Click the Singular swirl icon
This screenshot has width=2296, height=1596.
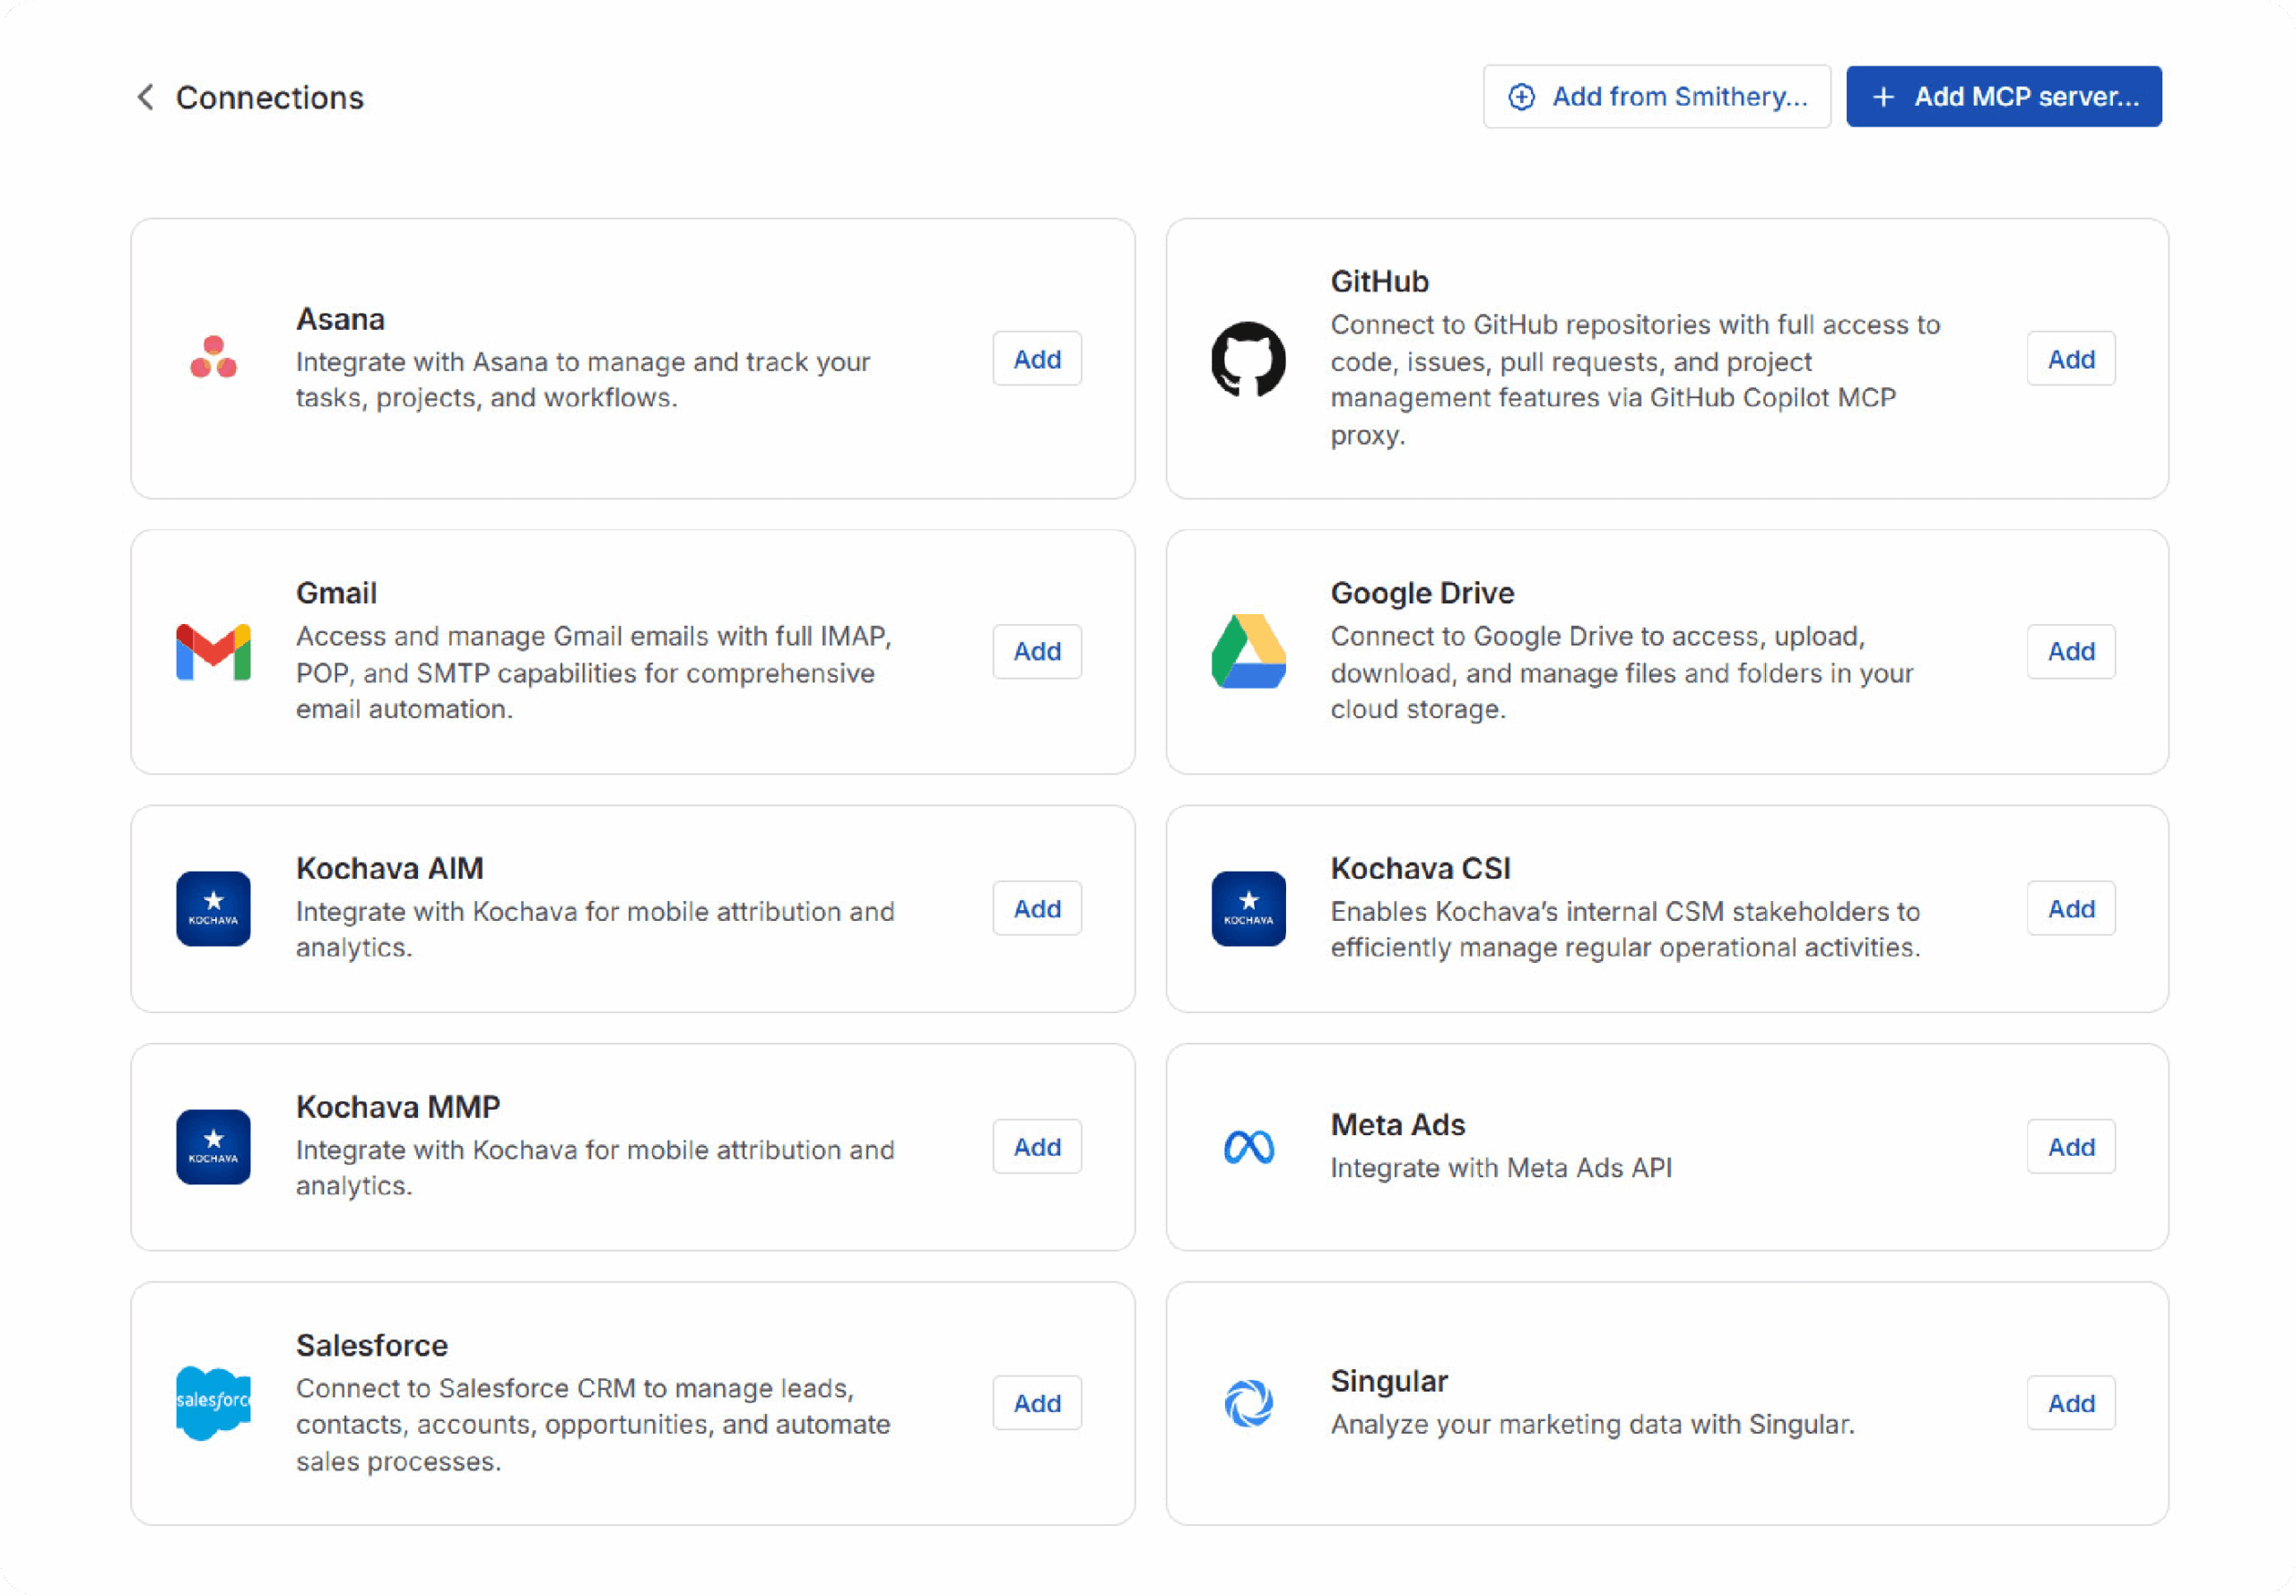tap(1248, 1403)
